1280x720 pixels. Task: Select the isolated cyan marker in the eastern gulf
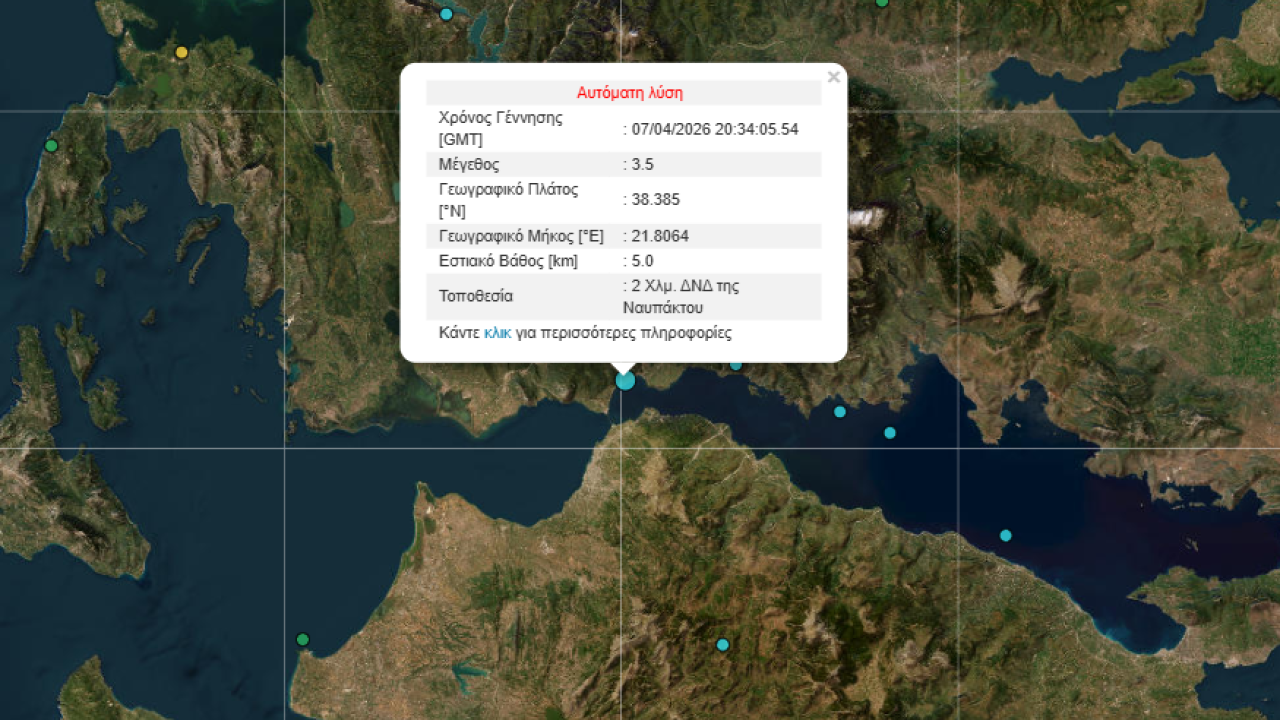1006,535
